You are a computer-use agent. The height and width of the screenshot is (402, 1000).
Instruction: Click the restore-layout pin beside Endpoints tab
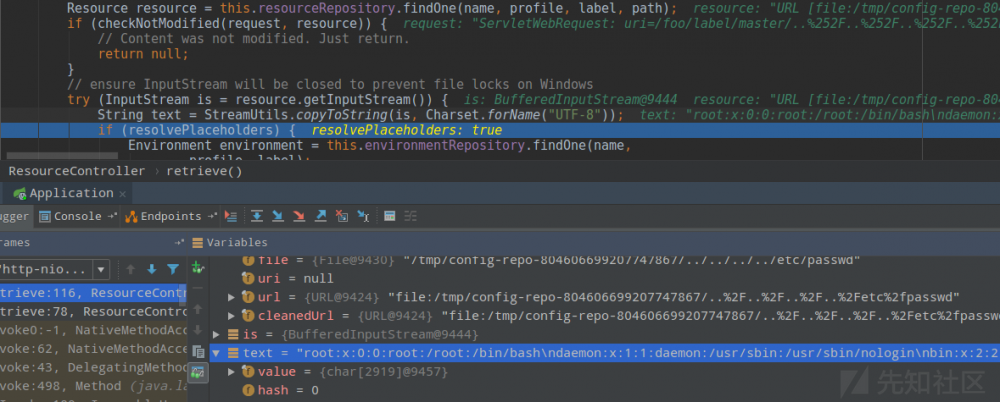pos(212,216)
